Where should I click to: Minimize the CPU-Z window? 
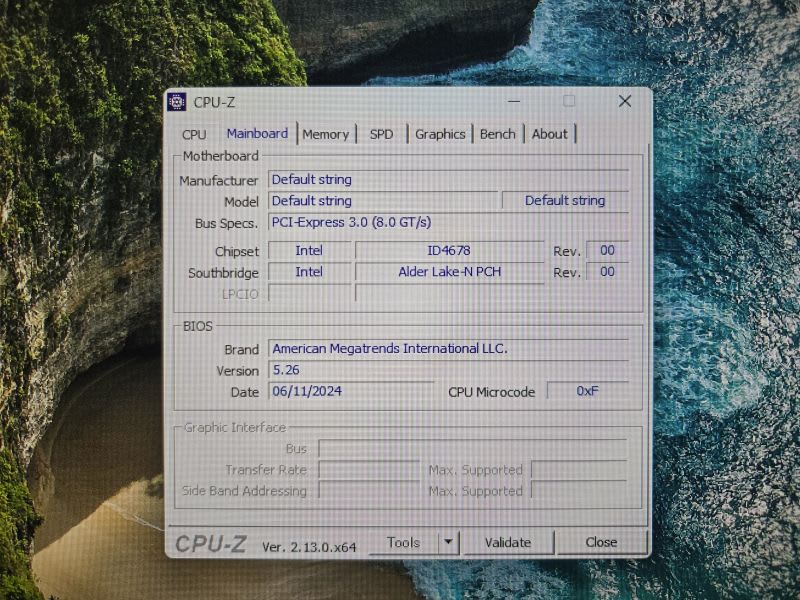pos(514,102)
